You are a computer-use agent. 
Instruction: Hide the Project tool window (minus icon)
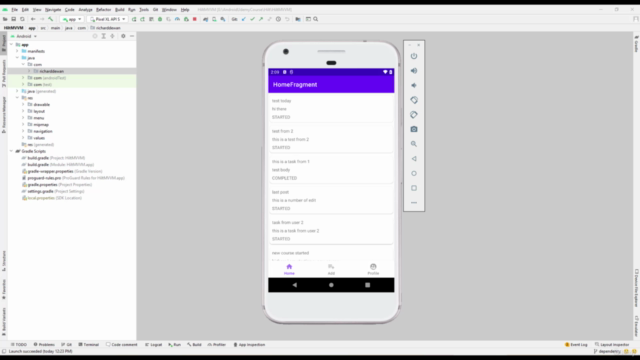pos(132,36)
